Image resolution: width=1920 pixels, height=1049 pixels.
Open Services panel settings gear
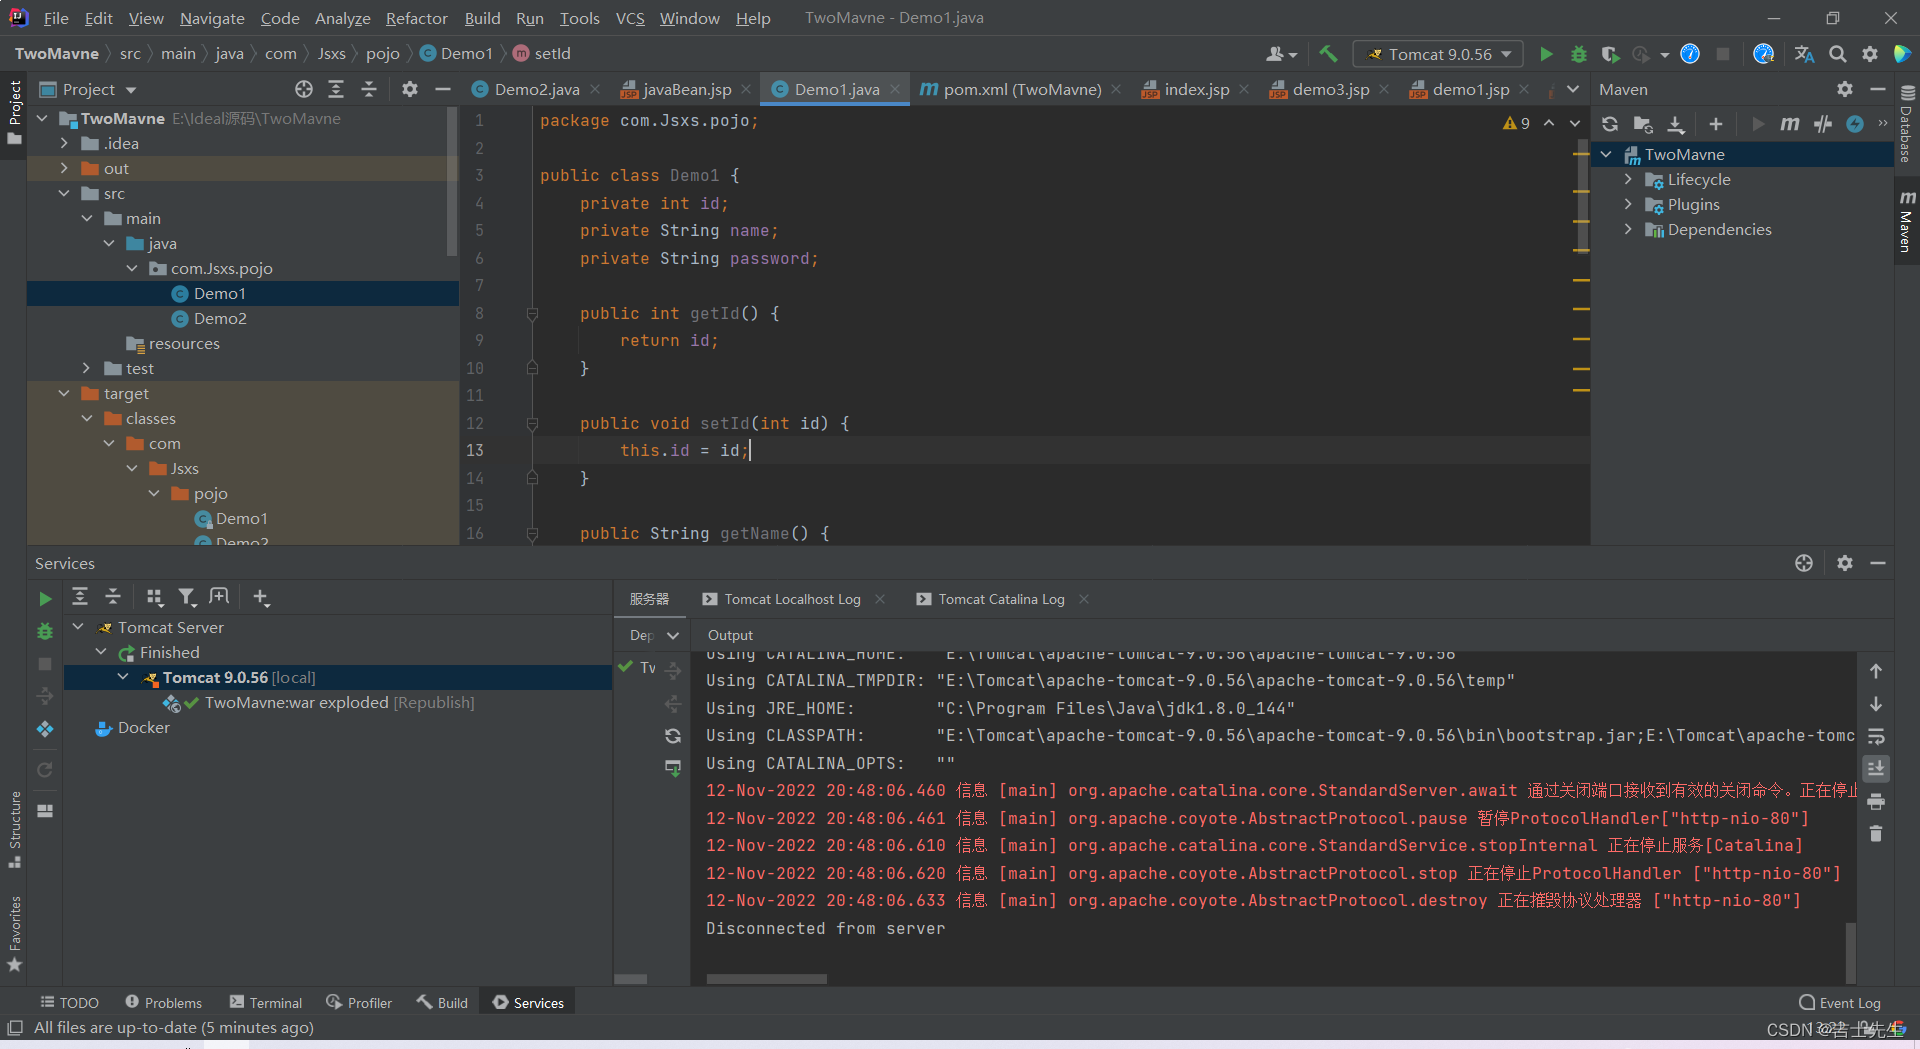(x=1845, y=563)
